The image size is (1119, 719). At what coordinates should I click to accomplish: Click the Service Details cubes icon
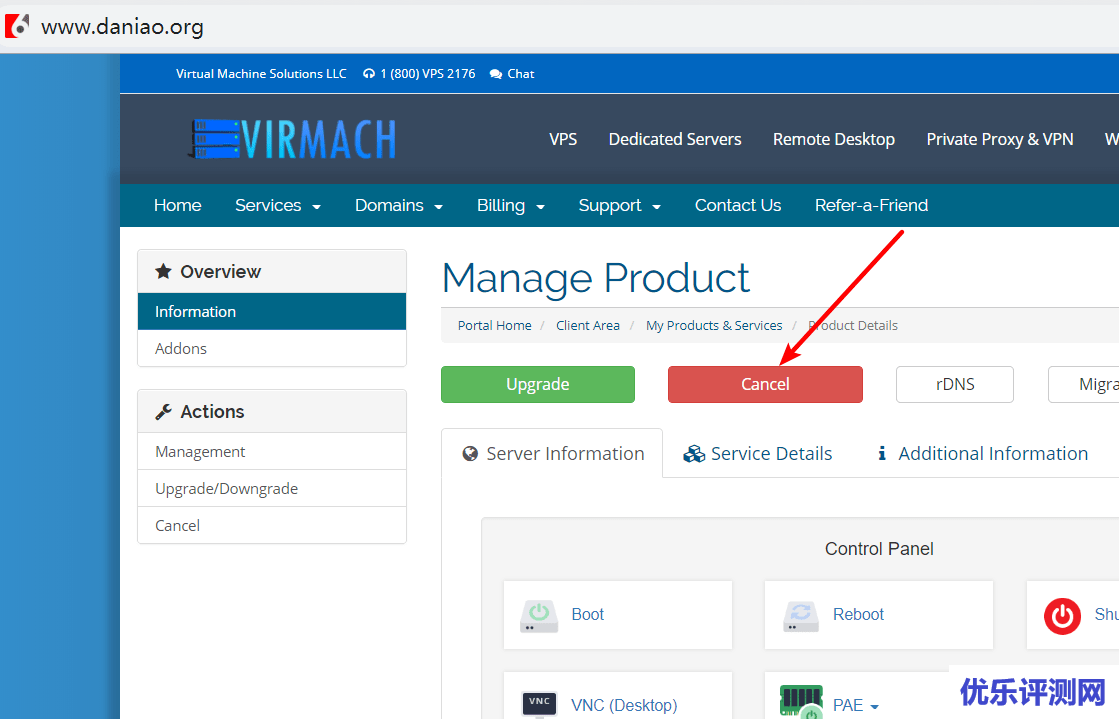694,453
